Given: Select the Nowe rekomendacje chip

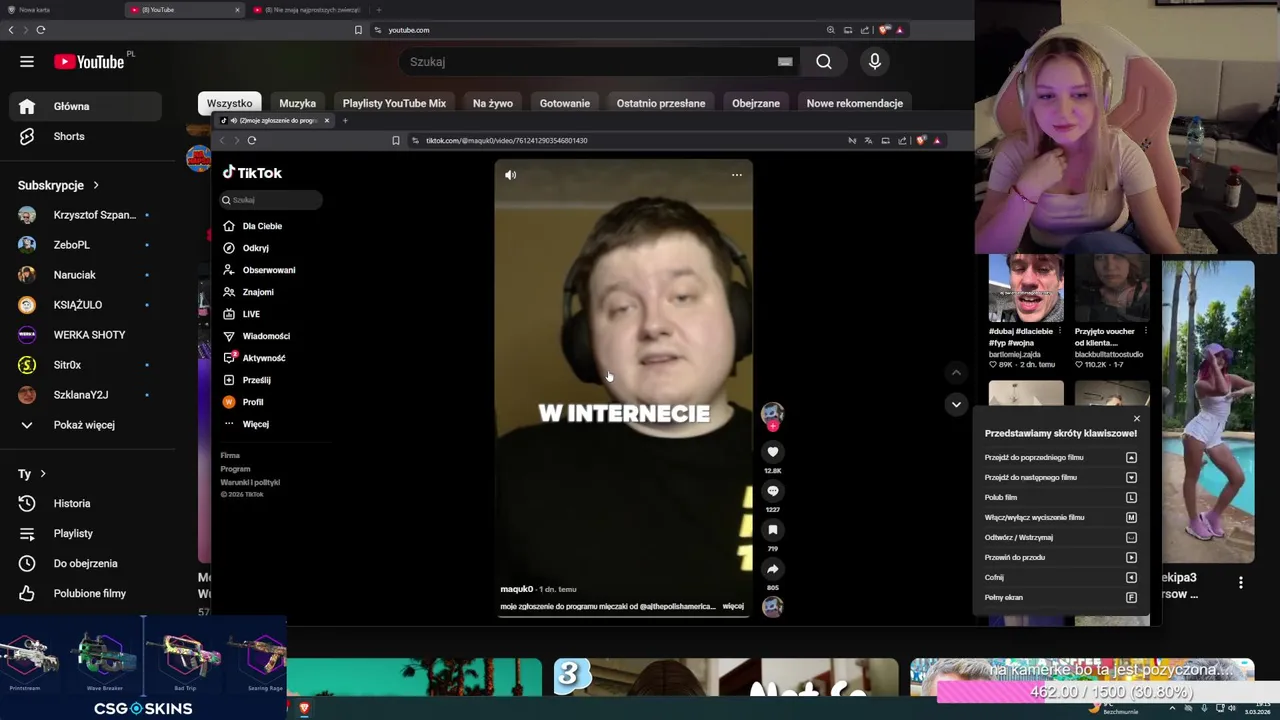Looking at the screenshot, I should [x=855, y=103].
